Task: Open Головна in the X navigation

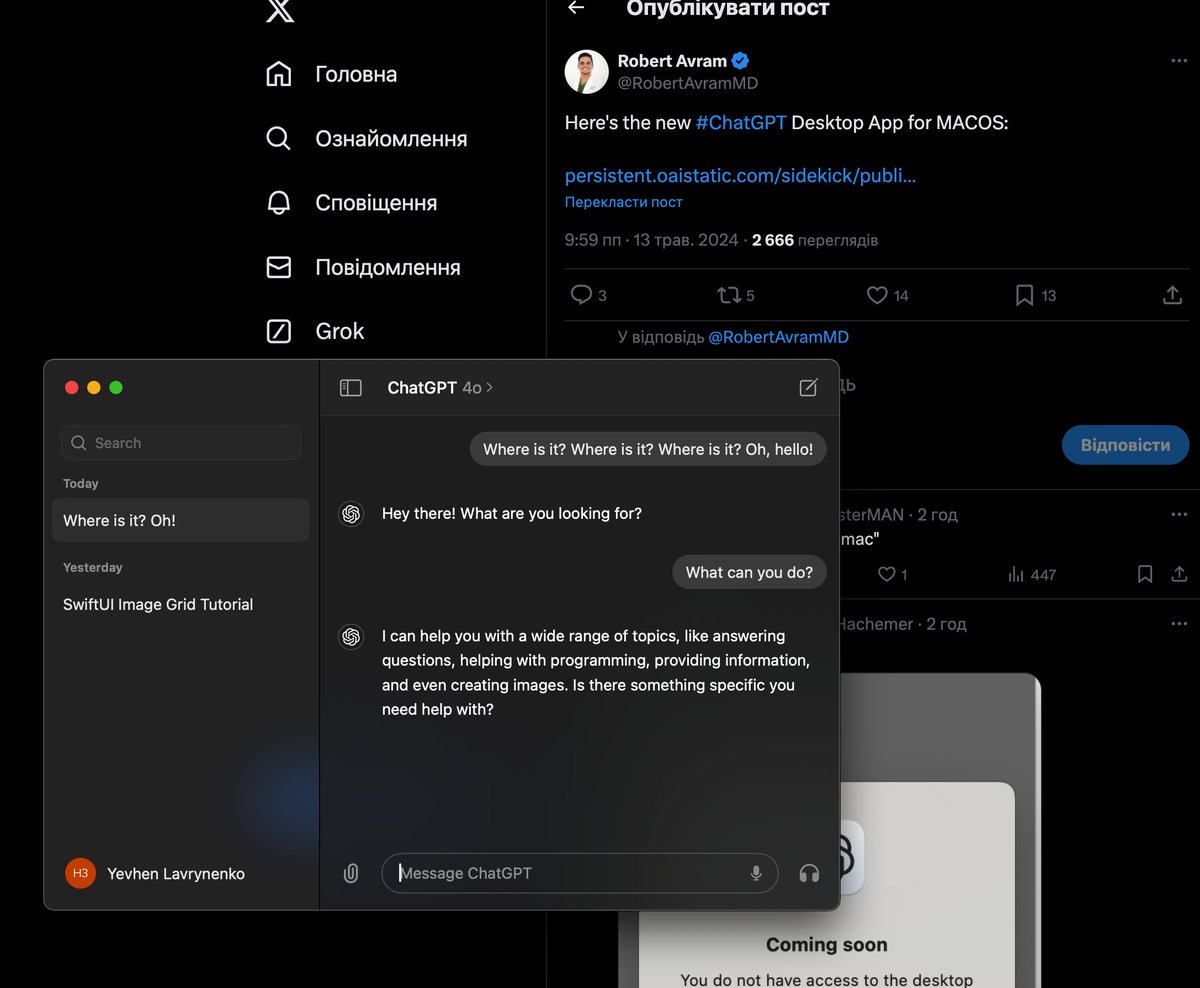Action: 356,73
